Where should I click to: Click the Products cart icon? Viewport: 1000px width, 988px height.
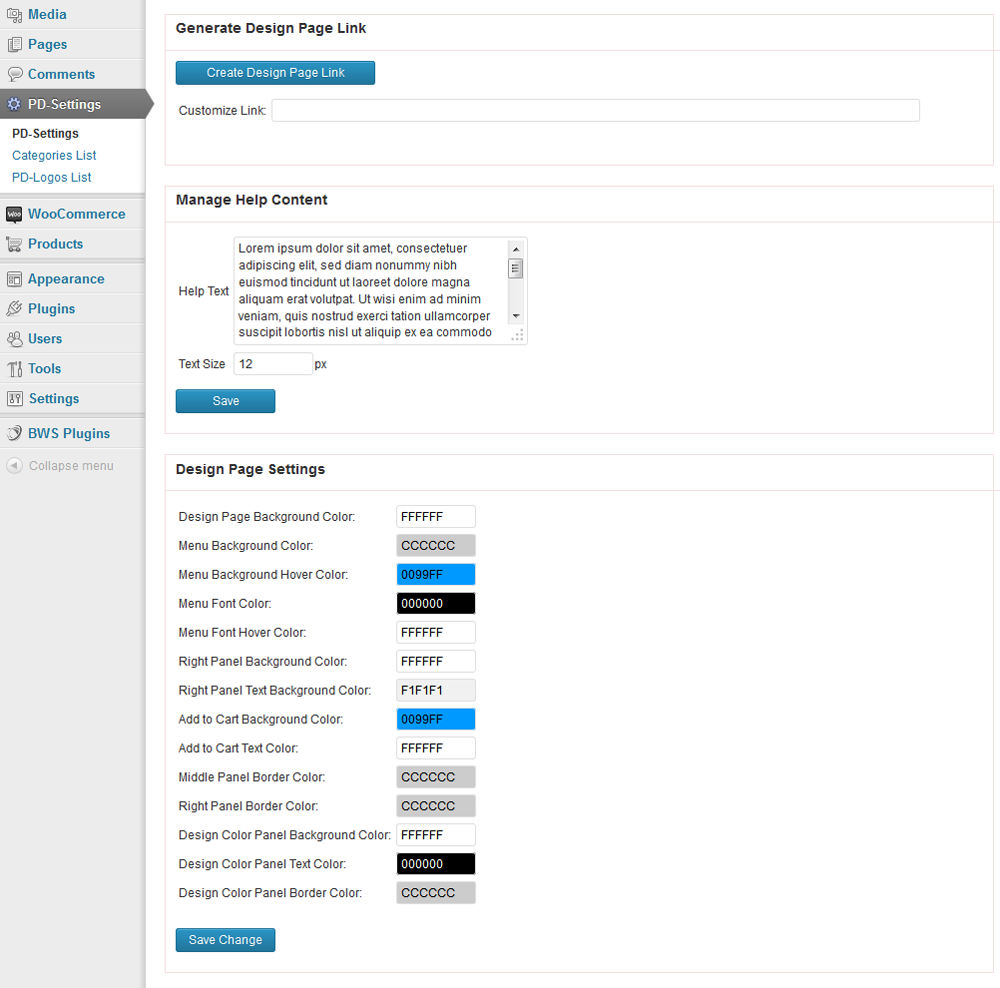(x=14, y=244)
